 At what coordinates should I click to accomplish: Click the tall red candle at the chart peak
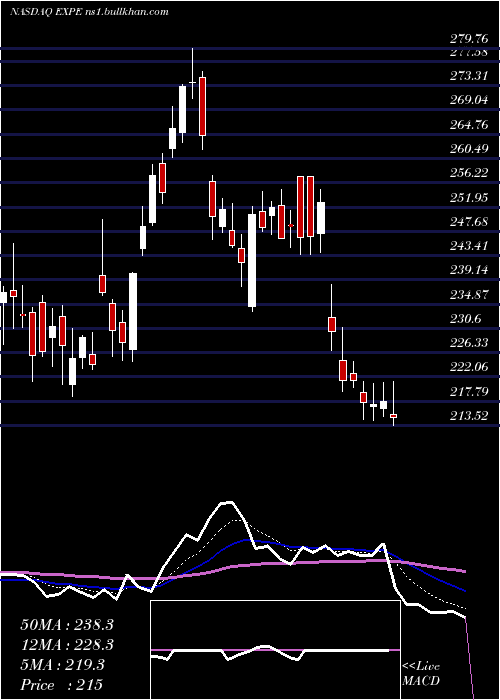click(x=202, y=106)
